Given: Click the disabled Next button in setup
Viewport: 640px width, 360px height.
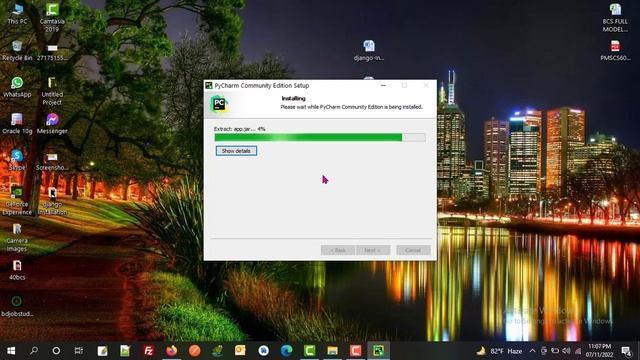Looking at the screenshot, I should pyautogui.click(x=373, y=250).
